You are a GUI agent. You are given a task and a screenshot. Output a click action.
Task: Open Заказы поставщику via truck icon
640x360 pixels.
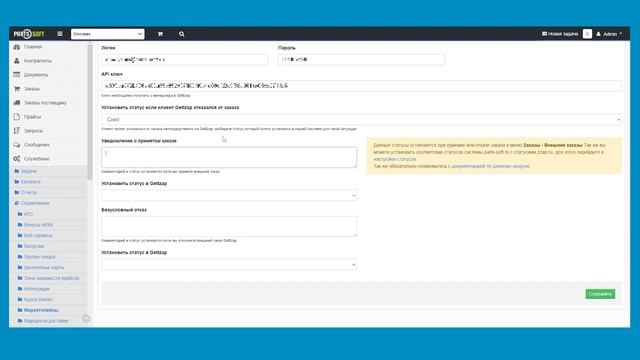(x=17, y=103)
